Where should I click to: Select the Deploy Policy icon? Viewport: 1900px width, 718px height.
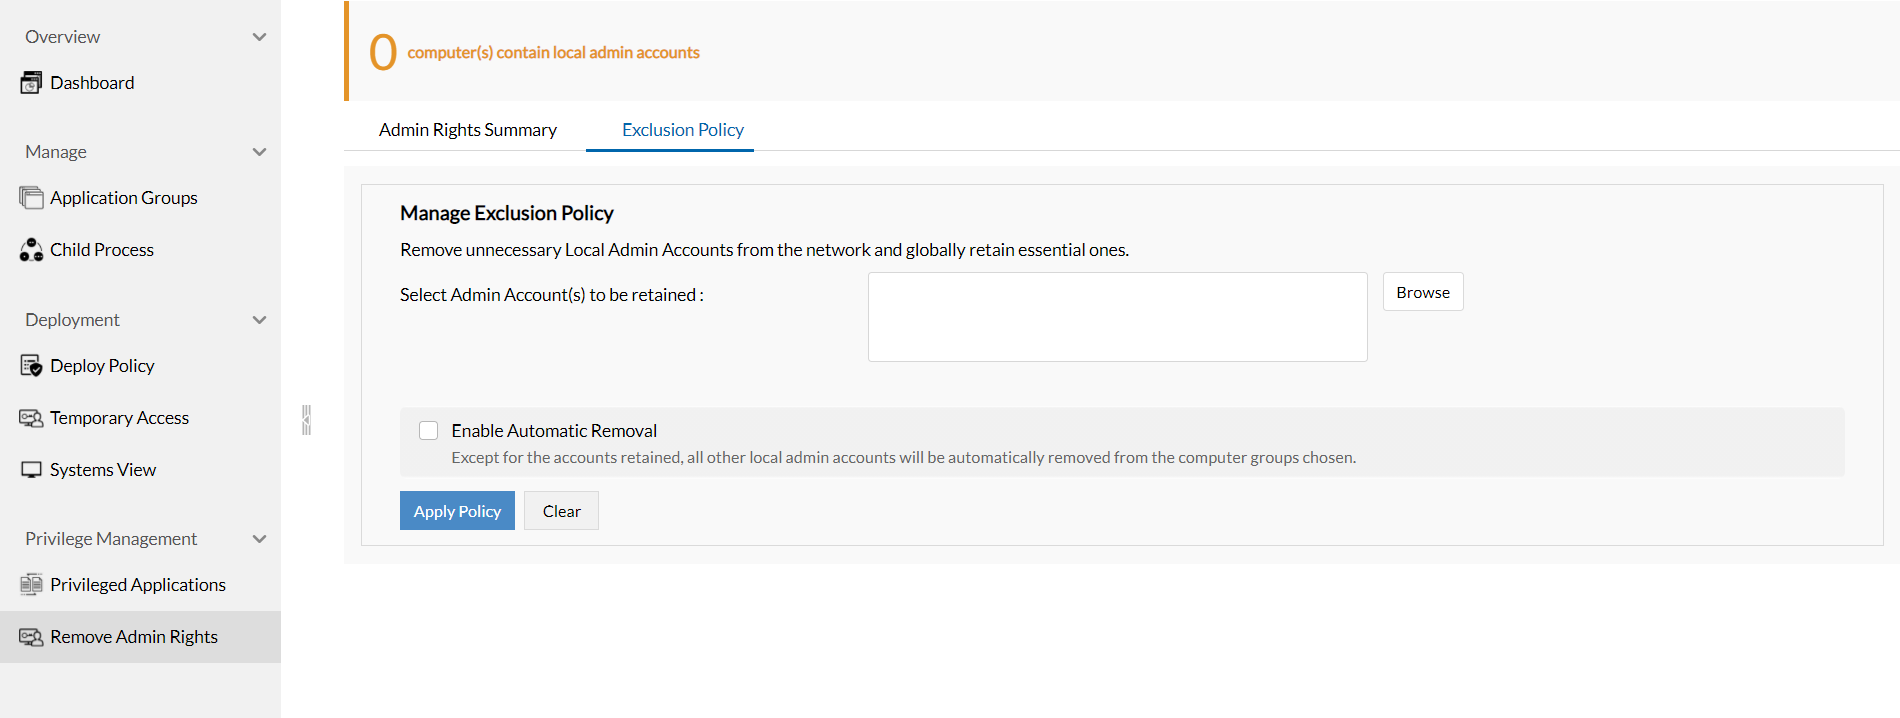click(x=31, y=366)
